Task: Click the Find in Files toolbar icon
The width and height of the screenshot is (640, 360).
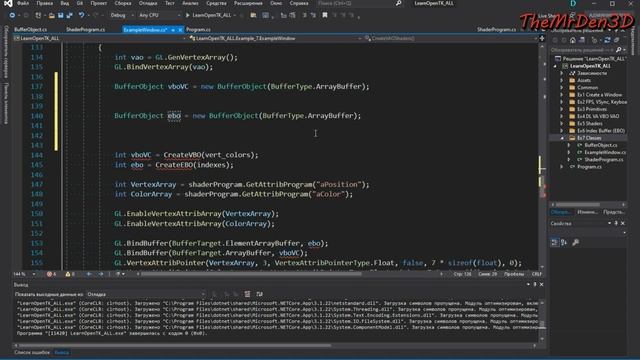Action: (x=253, y=16)
